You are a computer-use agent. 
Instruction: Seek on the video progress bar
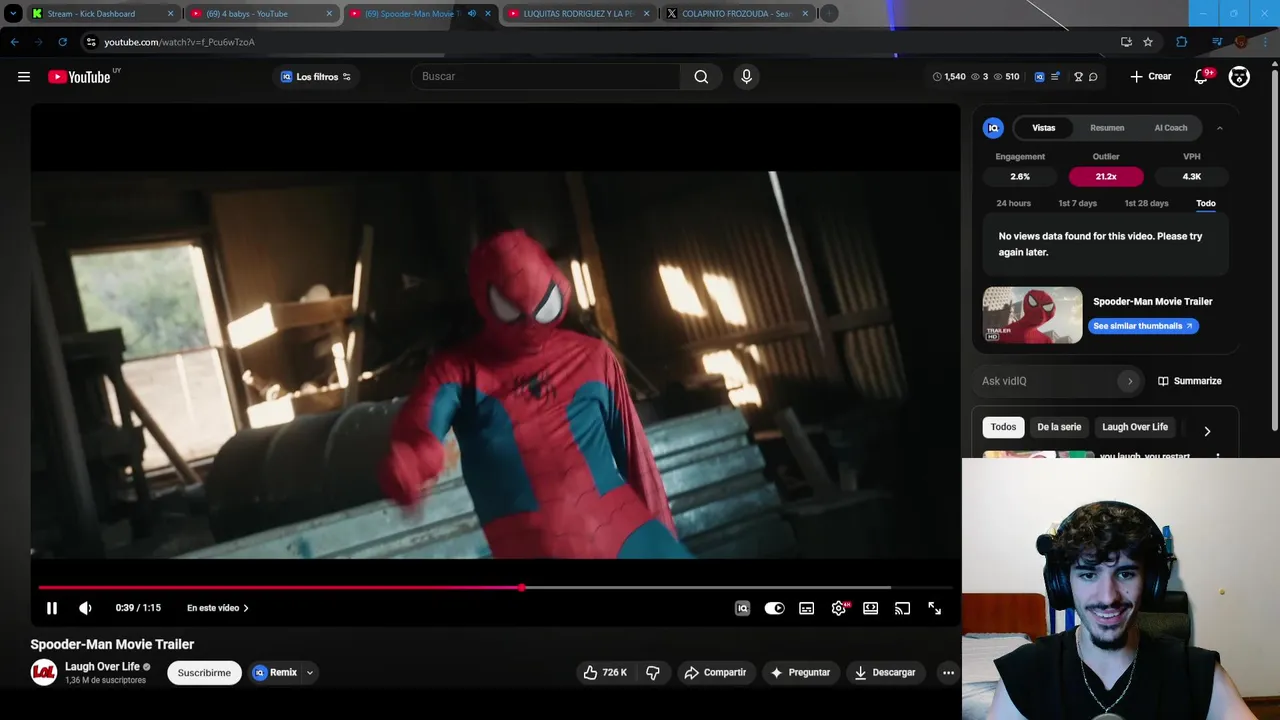tap(496, 588)
